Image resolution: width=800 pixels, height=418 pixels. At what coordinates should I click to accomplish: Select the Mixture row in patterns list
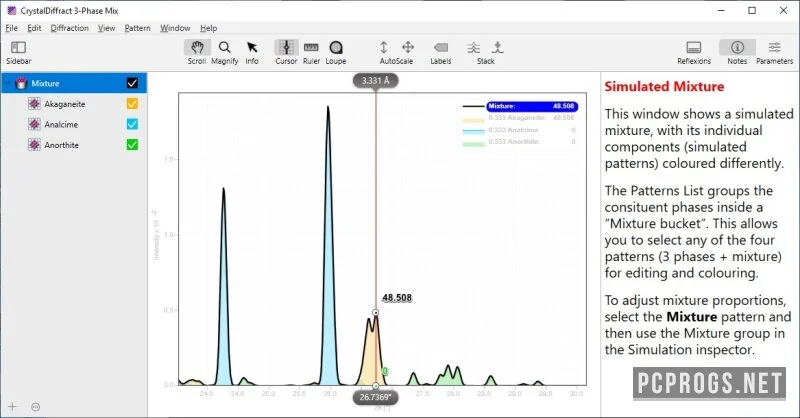click(73, 83)
